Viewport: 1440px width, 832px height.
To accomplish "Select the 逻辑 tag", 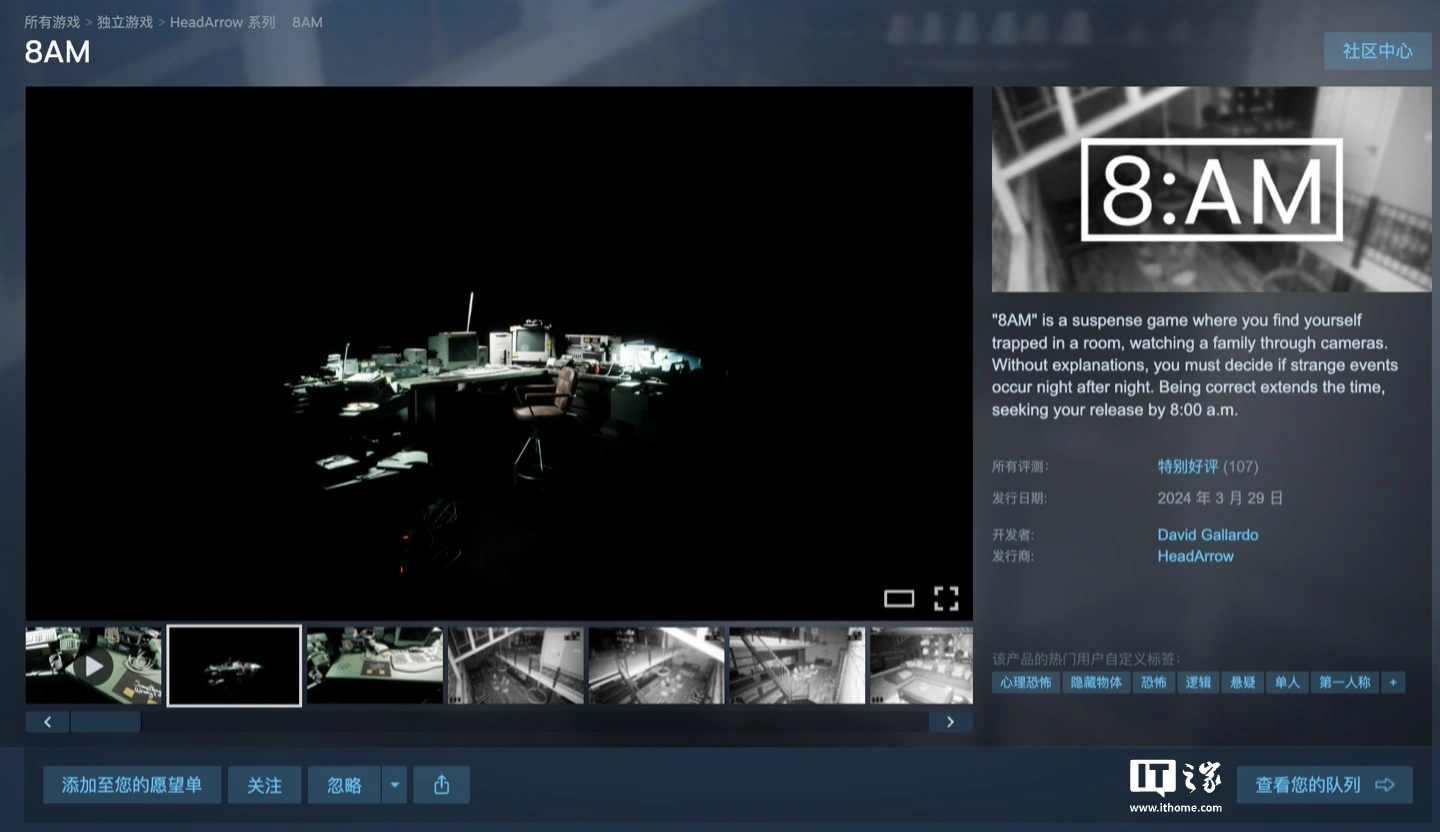I will [x=1198, y=682].
